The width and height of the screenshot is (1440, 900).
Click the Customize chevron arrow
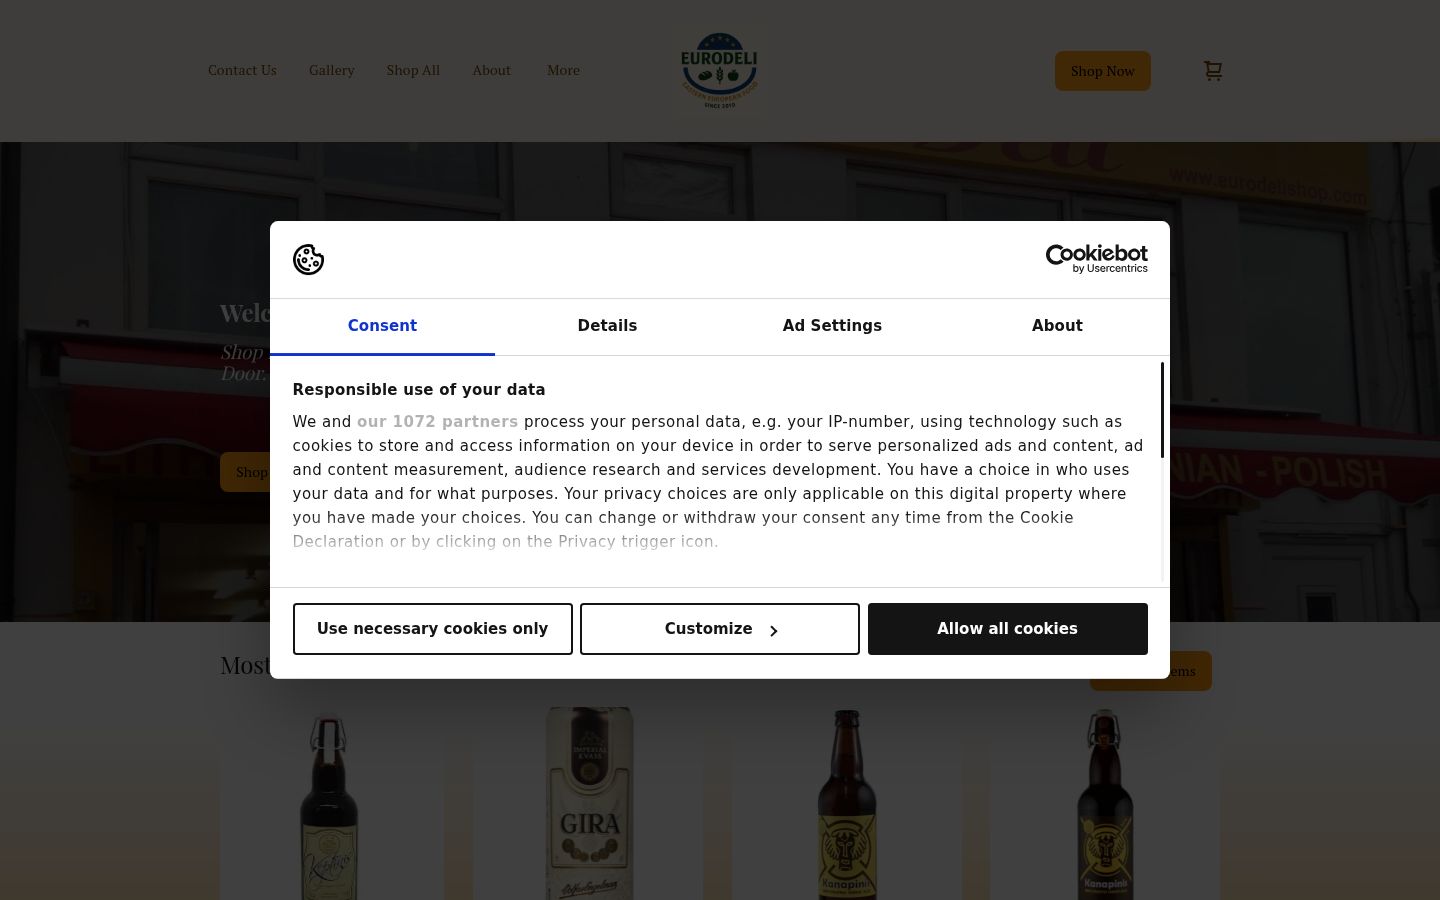tap(773, 631)
